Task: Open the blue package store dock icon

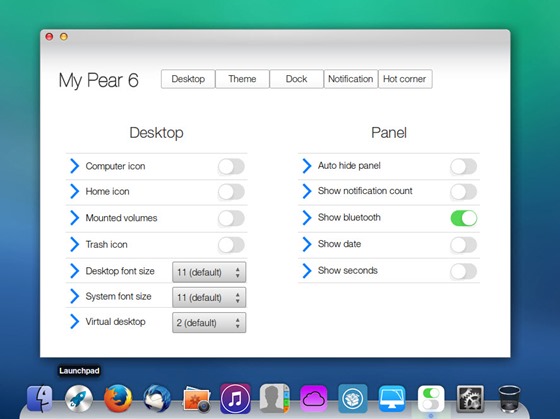Action: (353, 399)
